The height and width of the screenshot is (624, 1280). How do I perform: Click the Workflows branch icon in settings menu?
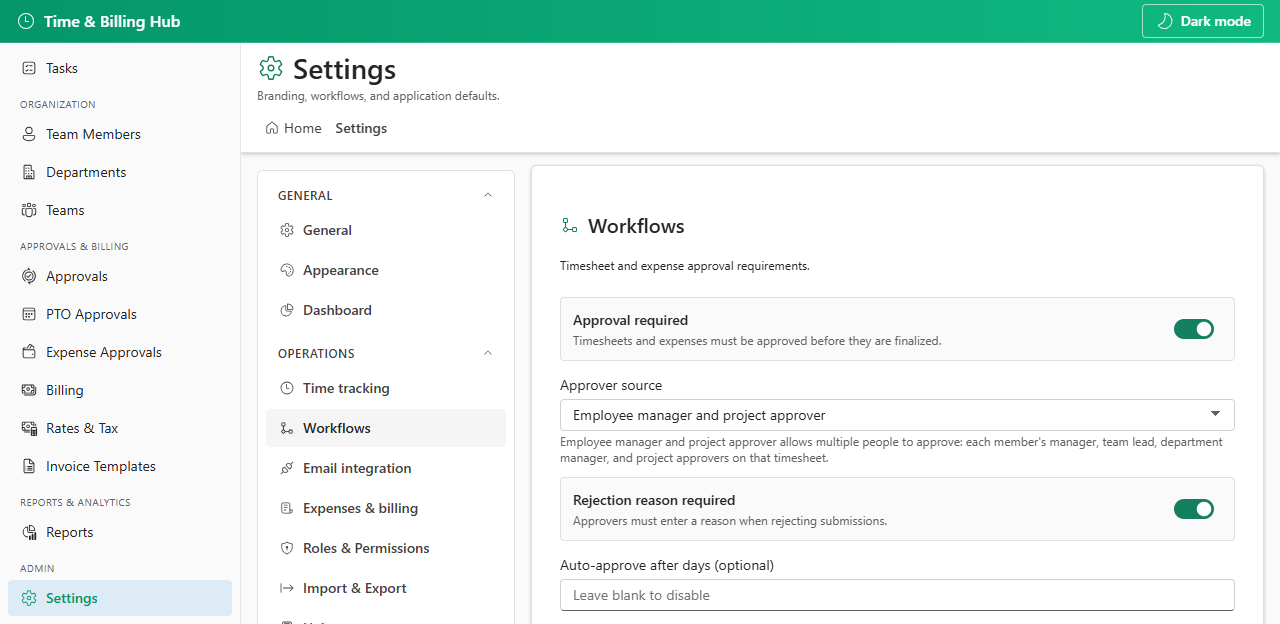point(287,428)
